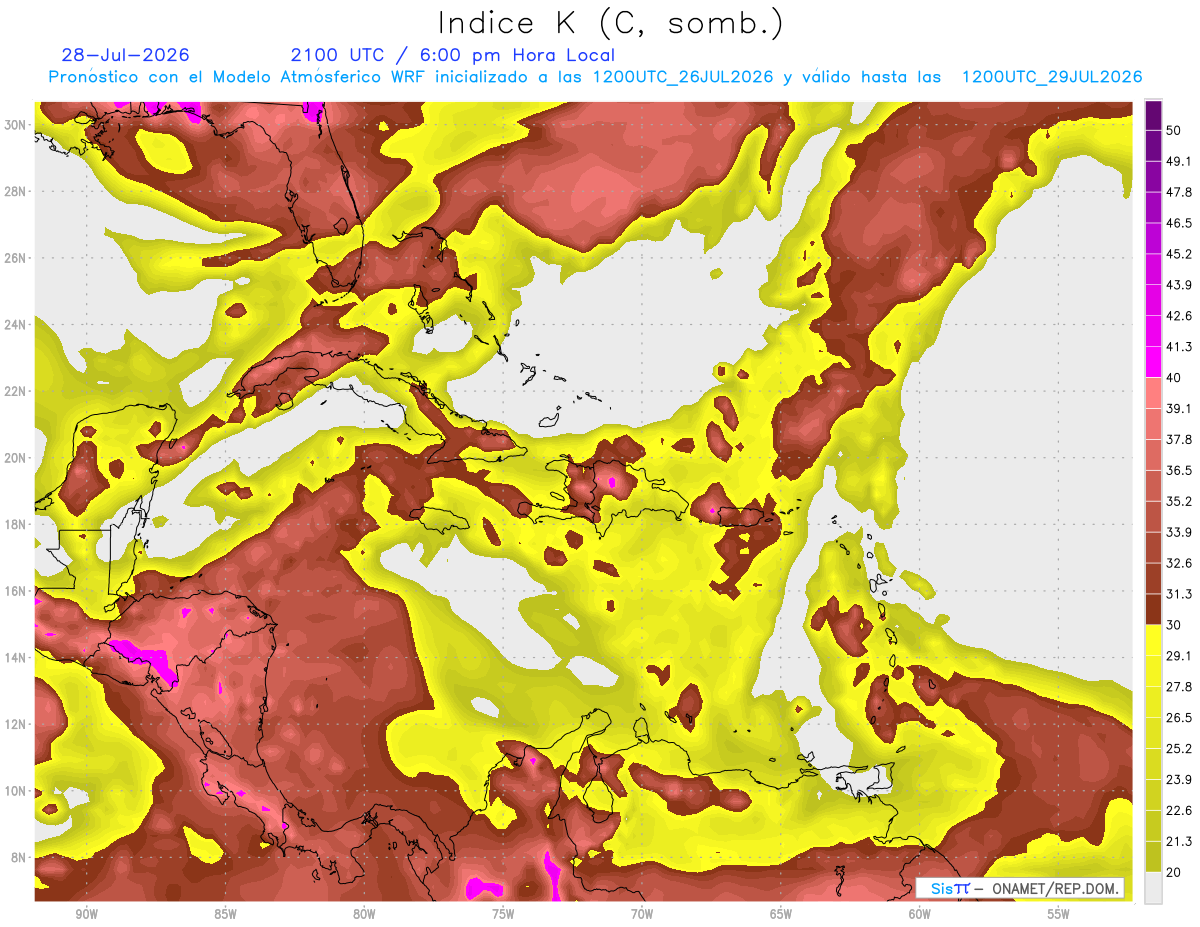Pick the light gray swatch below 20

1153,888
